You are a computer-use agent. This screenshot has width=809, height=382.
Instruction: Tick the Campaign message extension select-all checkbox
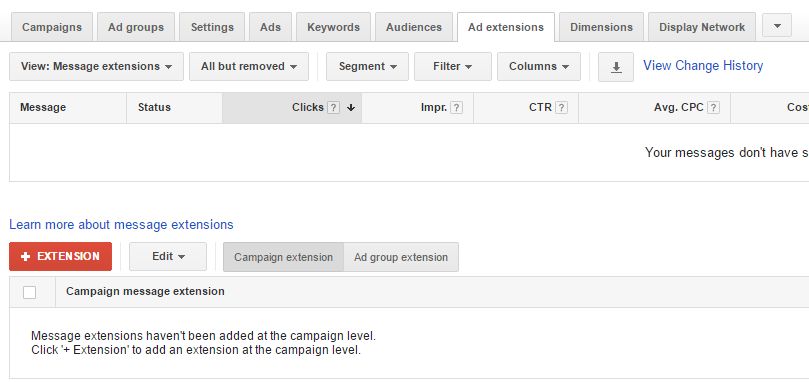point(29,292)
